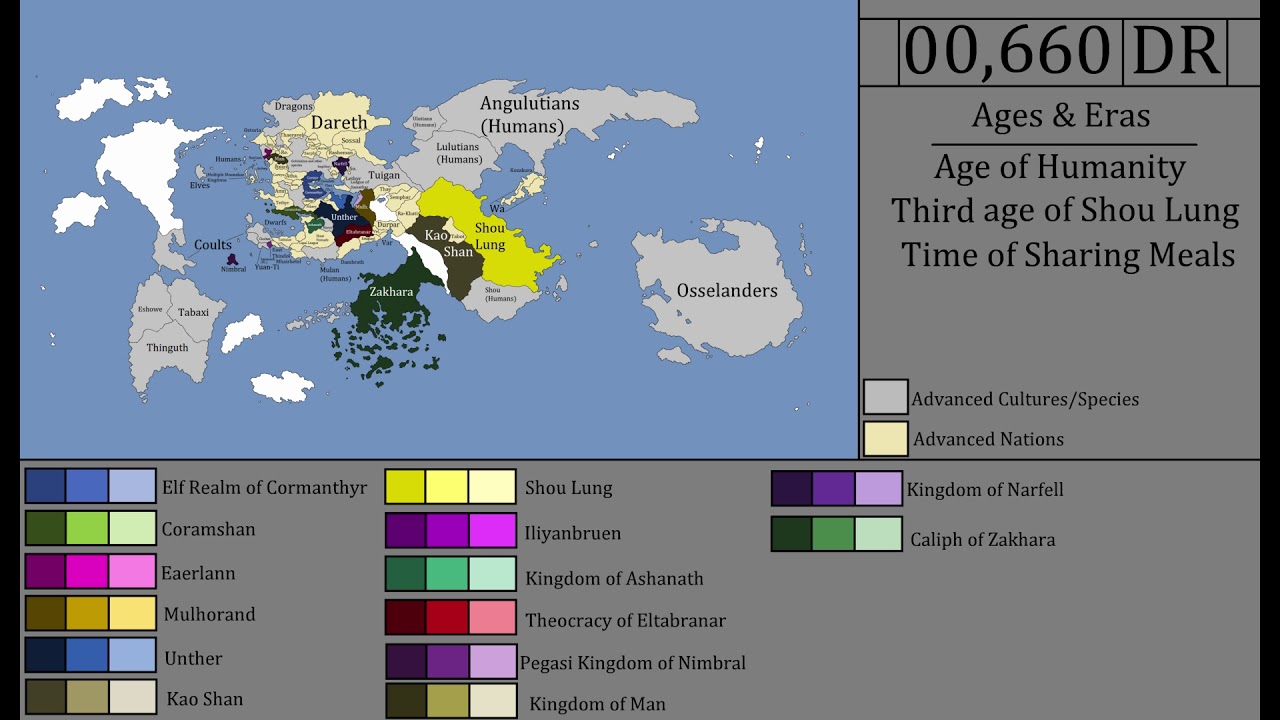Click the pale yellow Shou Lung swatch
The width and height of the screenshot is (1280, 720).
pyautogui.click(x=492, y=487)
